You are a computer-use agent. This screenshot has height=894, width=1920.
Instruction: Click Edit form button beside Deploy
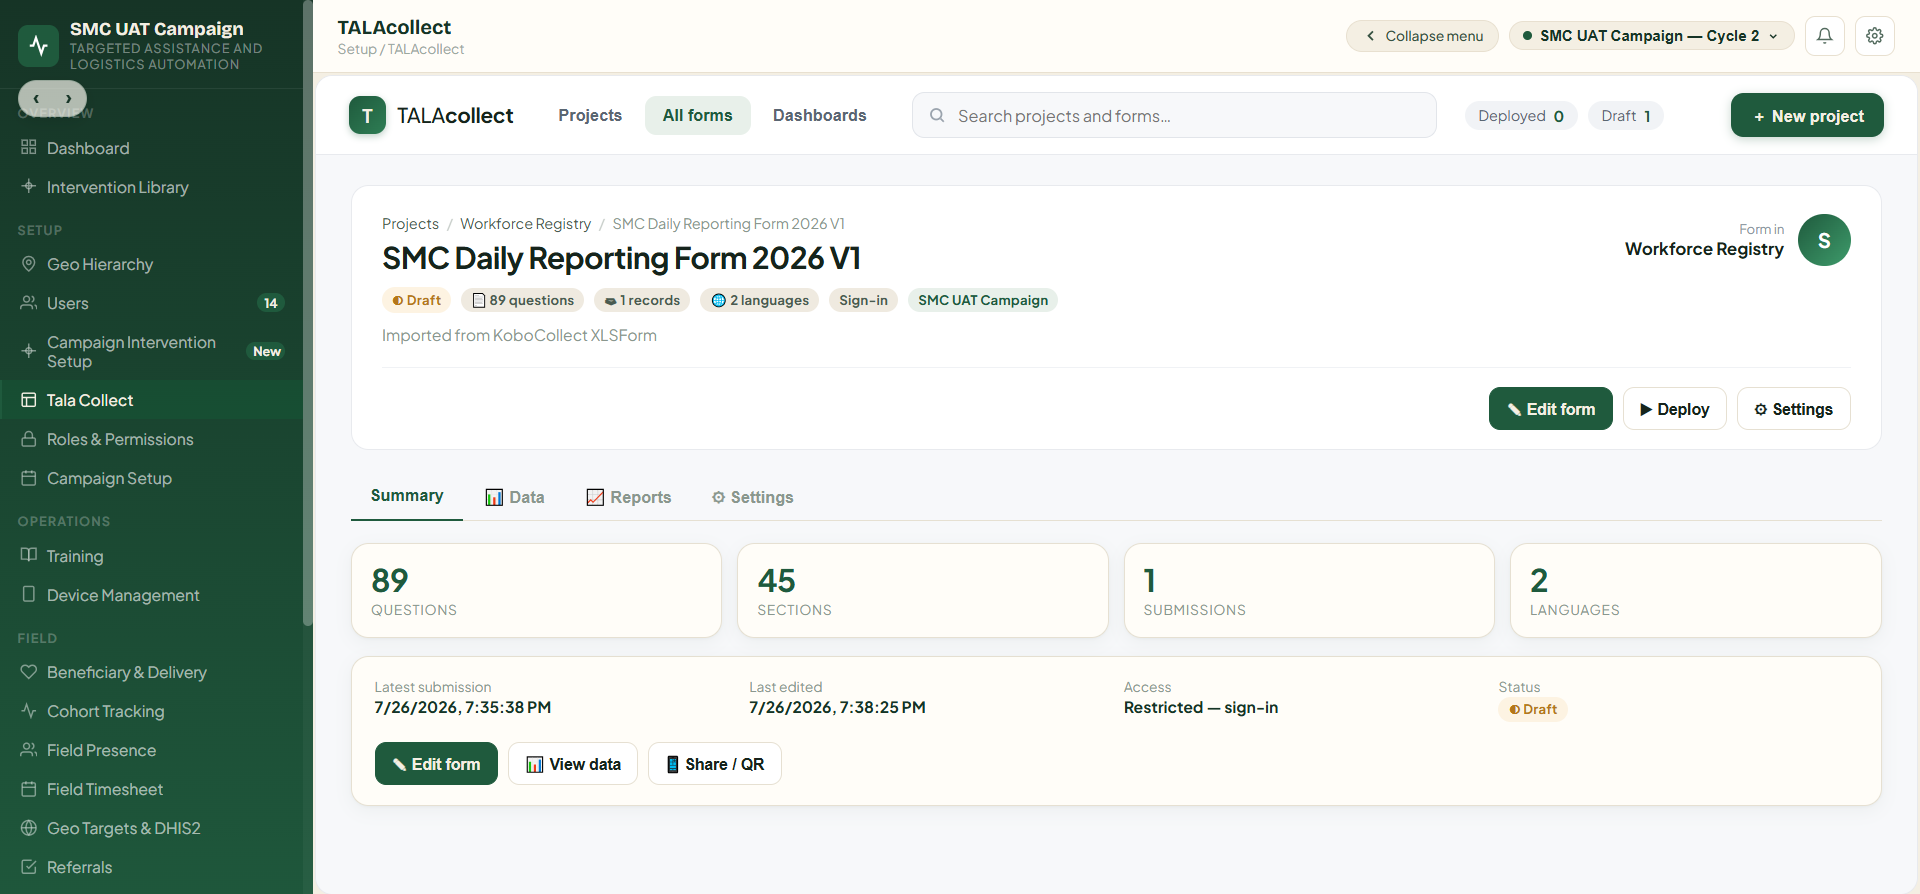click(1550, 409)
